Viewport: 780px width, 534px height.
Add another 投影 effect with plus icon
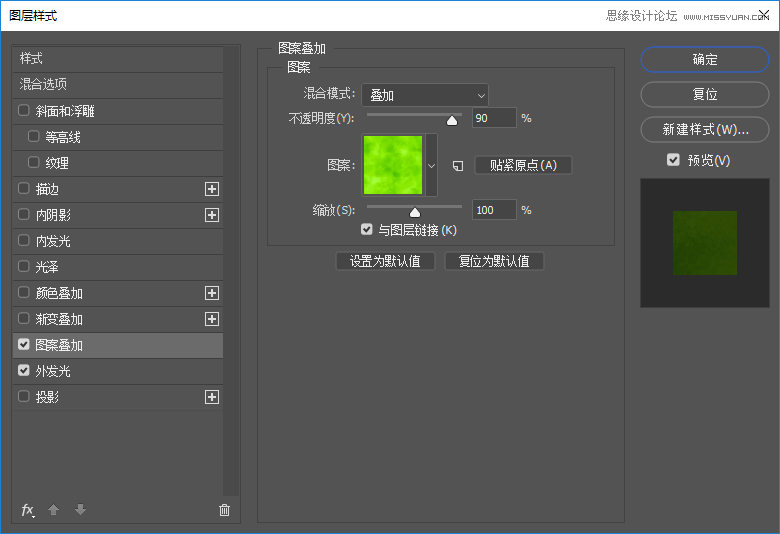tap(212, 397)
